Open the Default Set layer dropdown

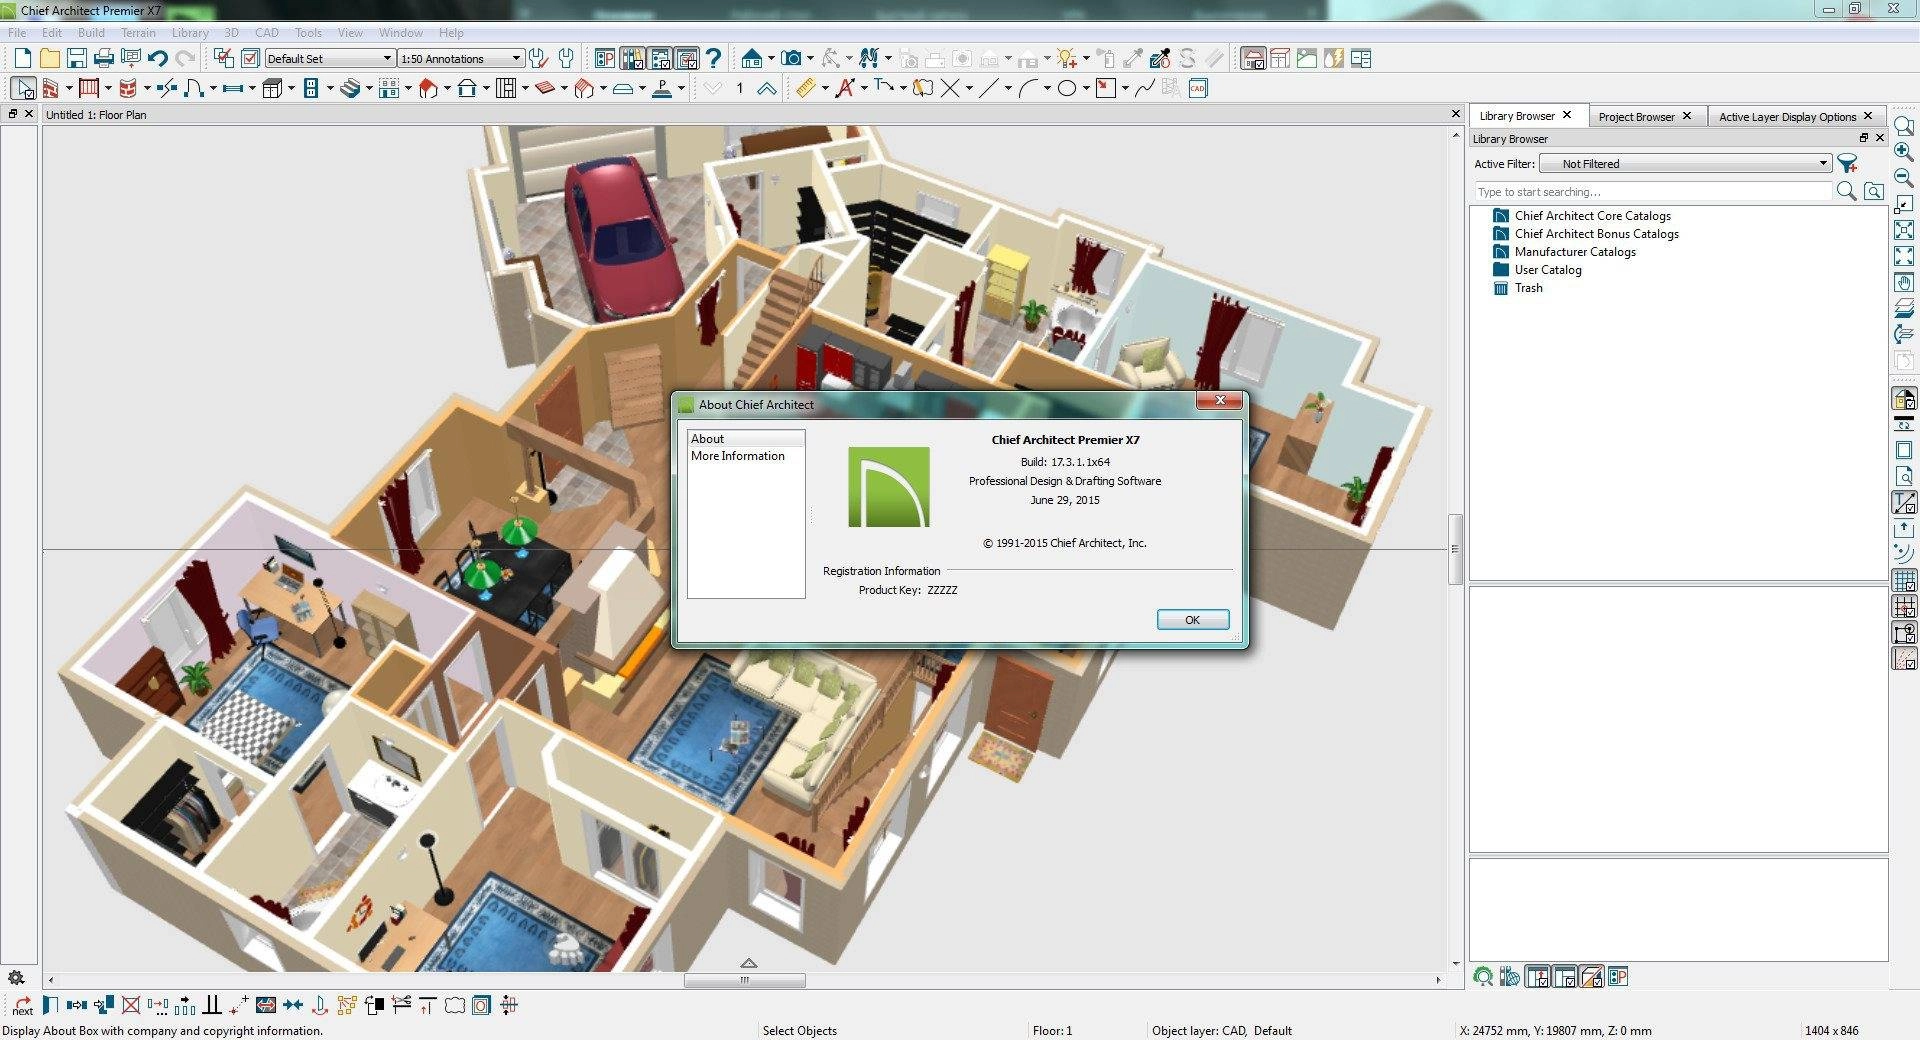point(329,58)
